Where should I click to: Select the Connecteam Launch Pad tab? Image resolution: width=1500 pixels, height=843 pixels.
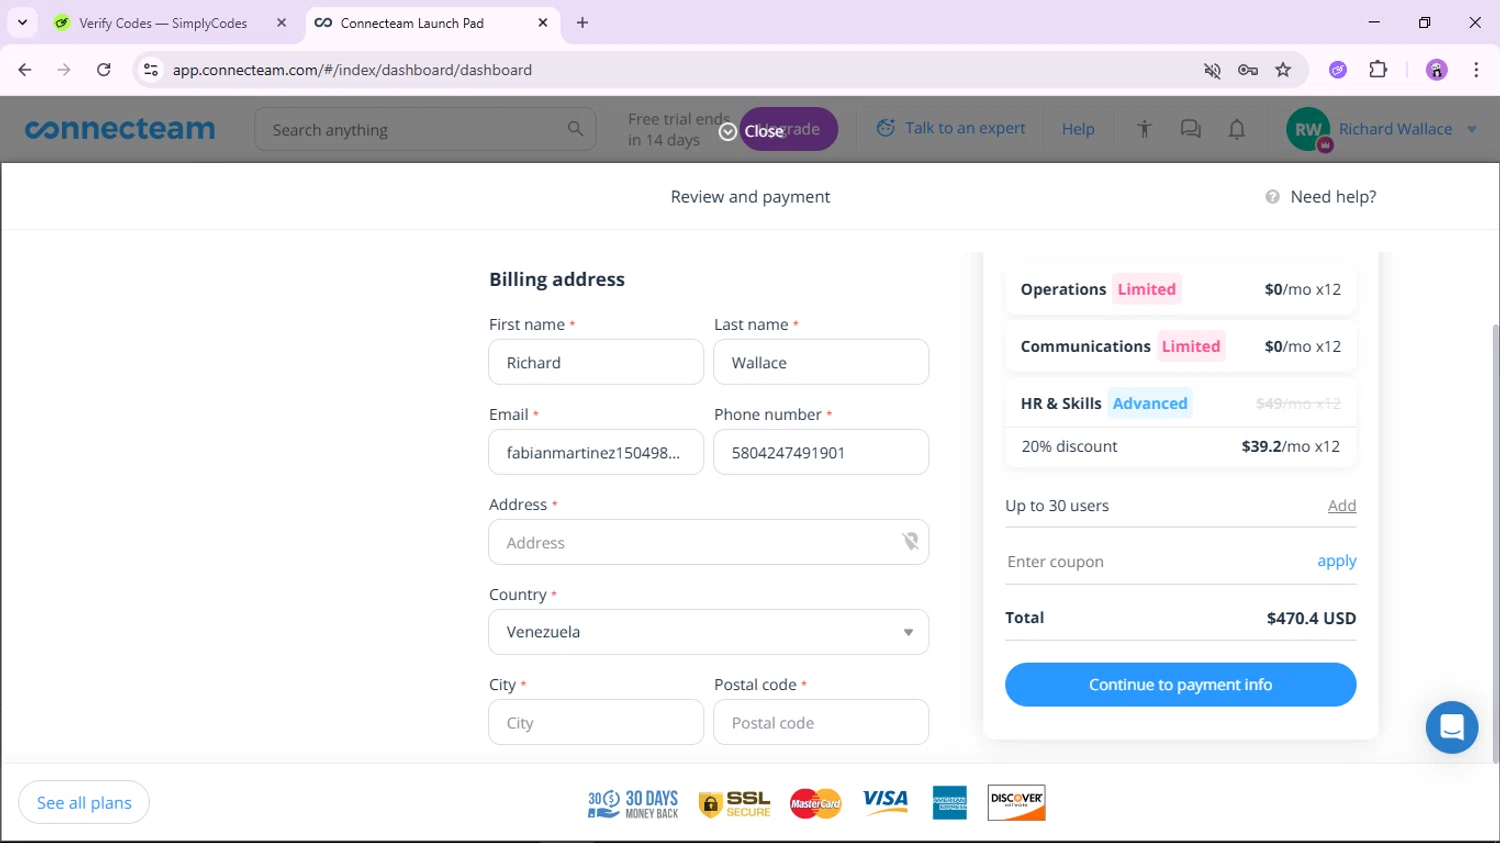(410, 23)
